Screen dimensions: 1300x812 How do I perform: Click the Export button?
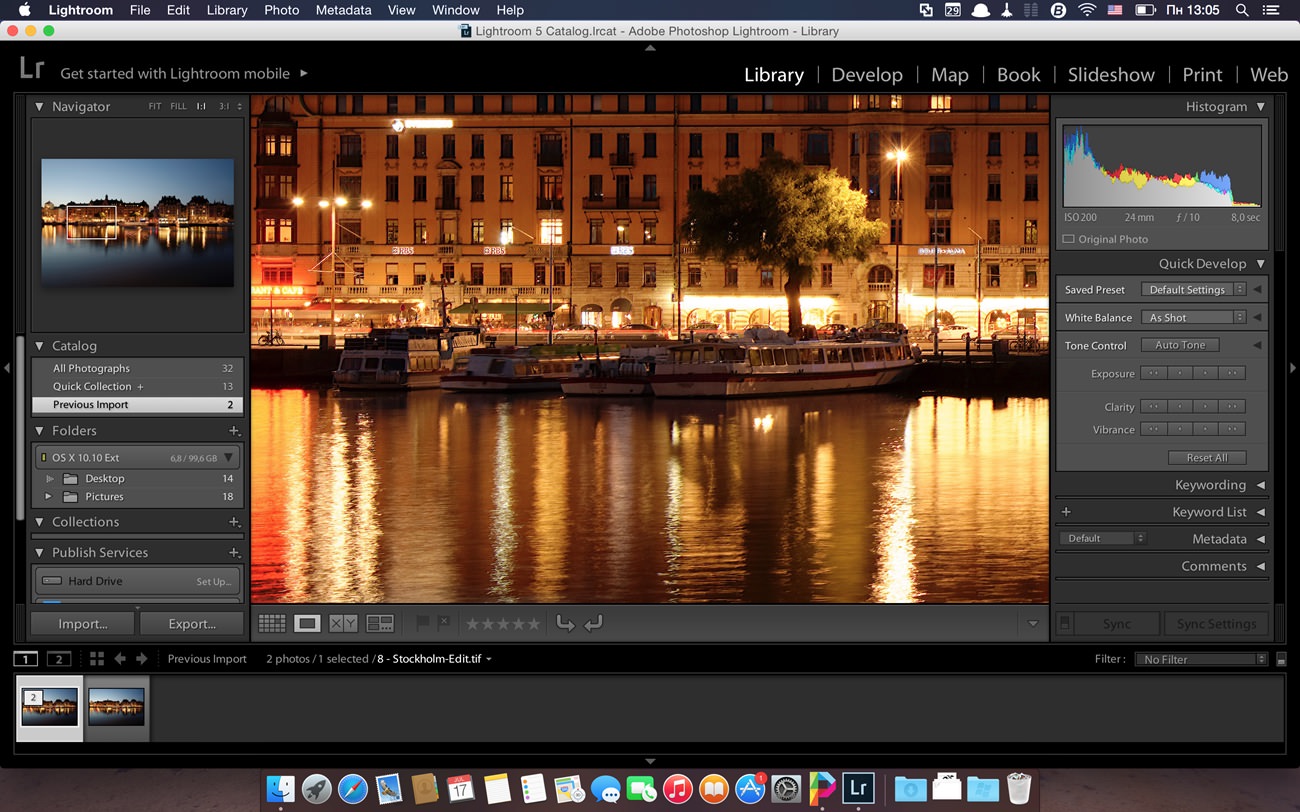click(x=192, y=622)
